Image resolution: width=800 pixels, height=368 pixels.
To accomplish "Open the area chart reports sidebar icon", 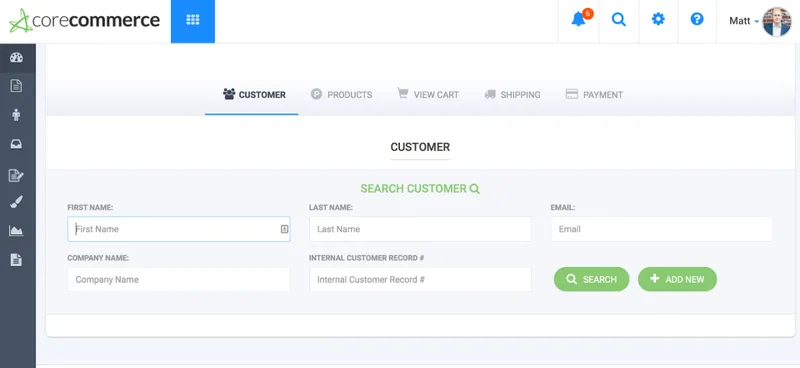I will tap(16, 231).
